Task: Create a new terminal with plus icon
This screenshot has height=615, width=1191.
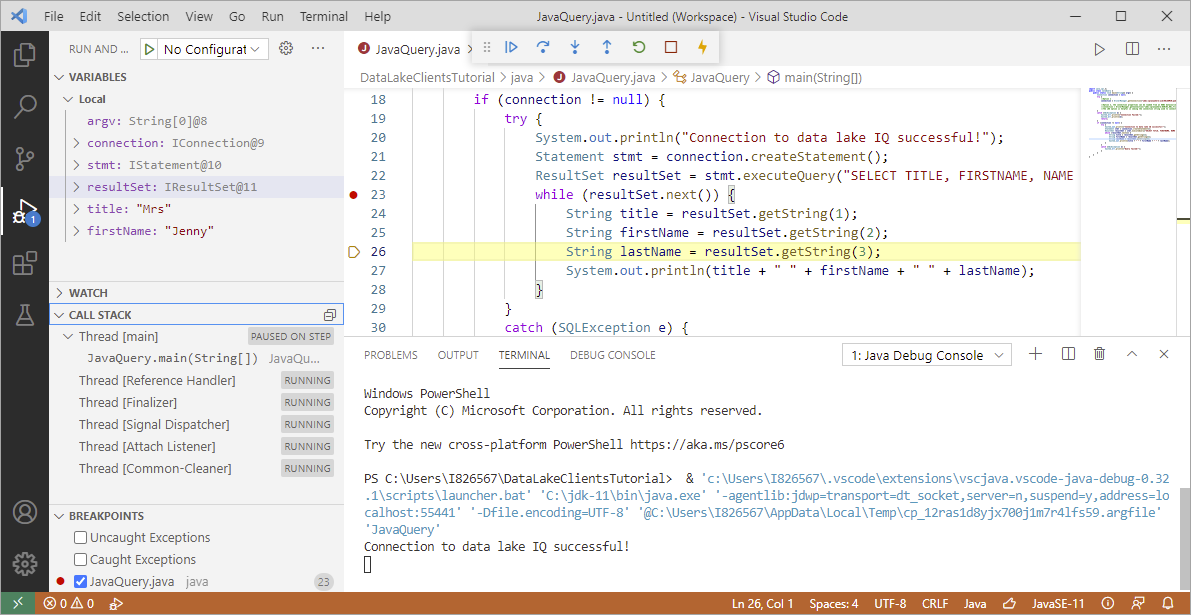Action: point(1035,354)
